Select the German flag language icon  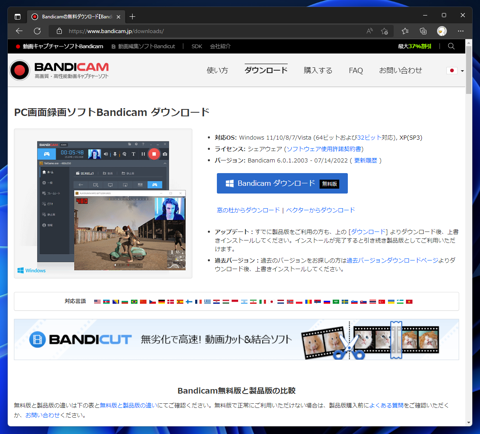click(x=162, y=302)
